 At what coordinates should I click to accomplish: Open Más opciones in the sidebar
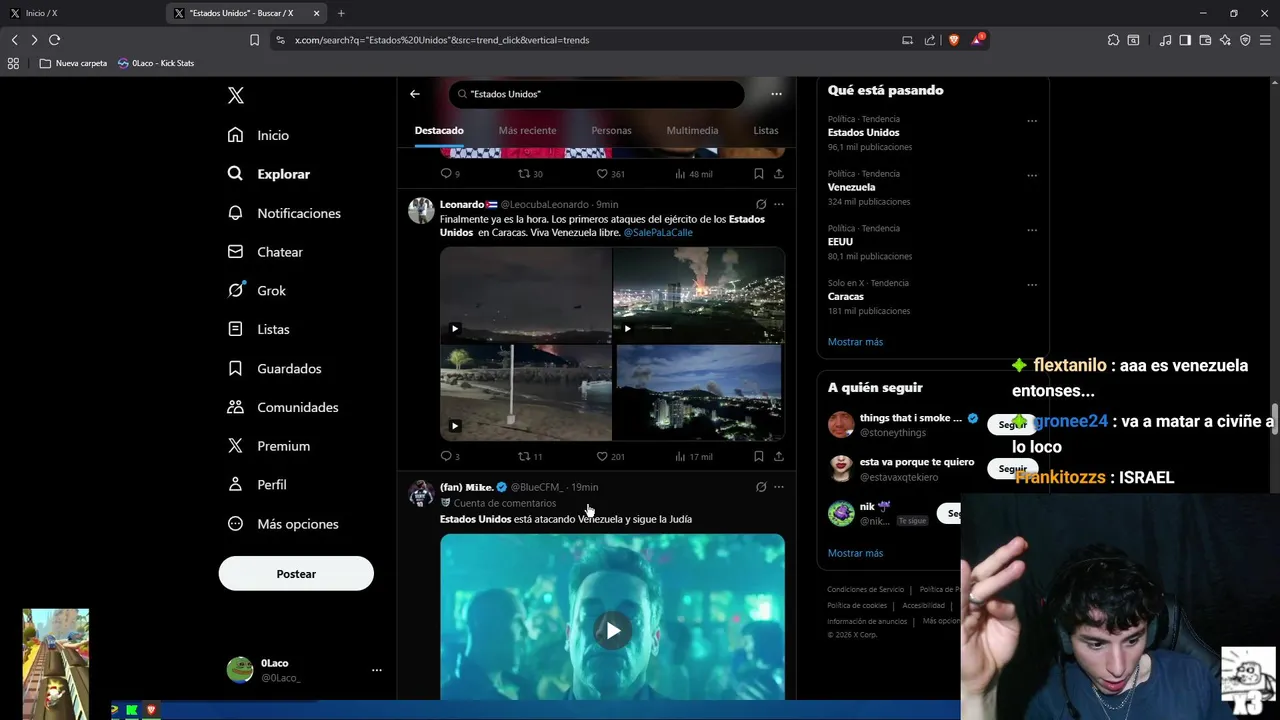pos(283,524)
